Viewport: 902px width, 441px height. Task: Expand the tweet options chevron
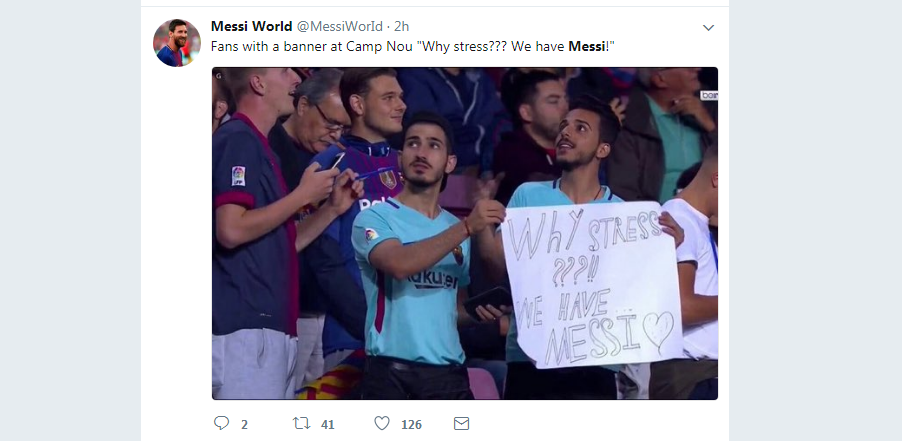click(x=708, y=28)
